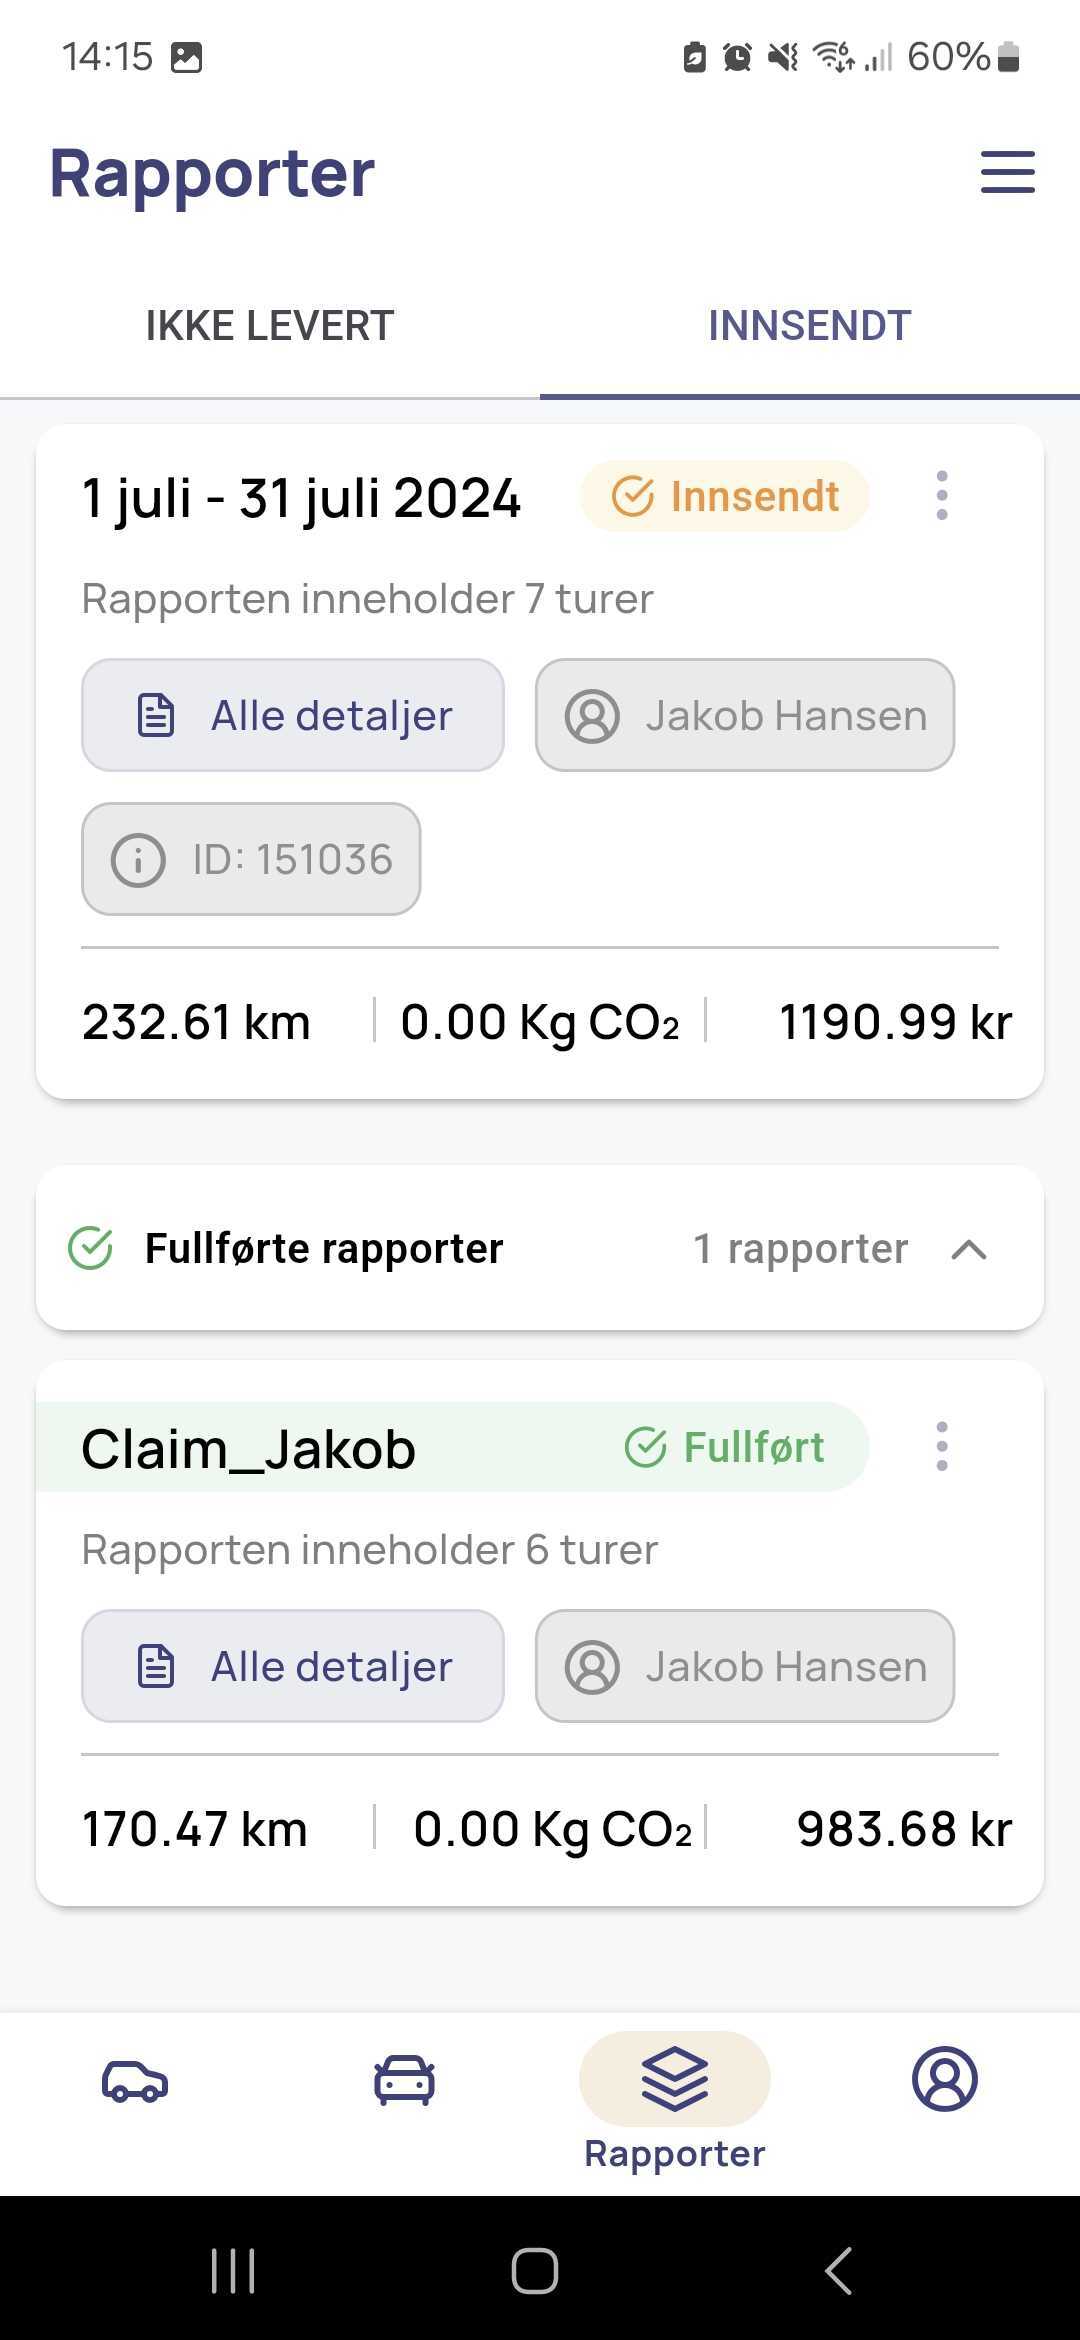Tap Jakob Hansen chip in Claim_Jakob report

click(x=745, y=1666)
